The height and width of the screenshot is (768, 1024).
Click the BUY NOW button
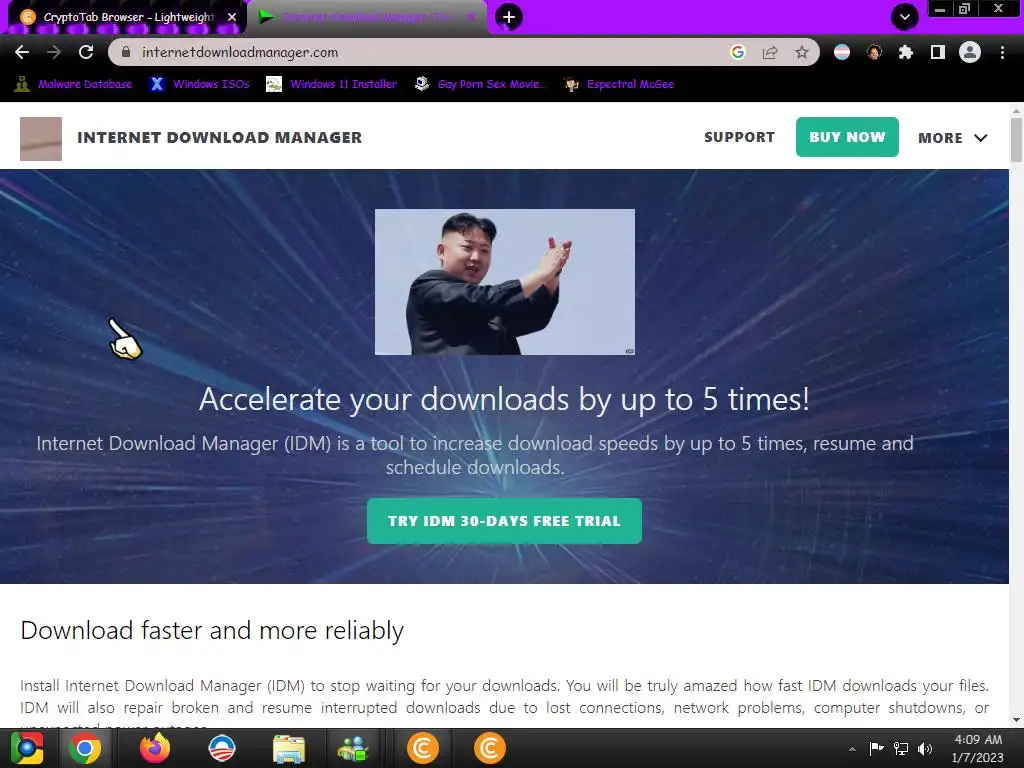(x=847, y=137)
